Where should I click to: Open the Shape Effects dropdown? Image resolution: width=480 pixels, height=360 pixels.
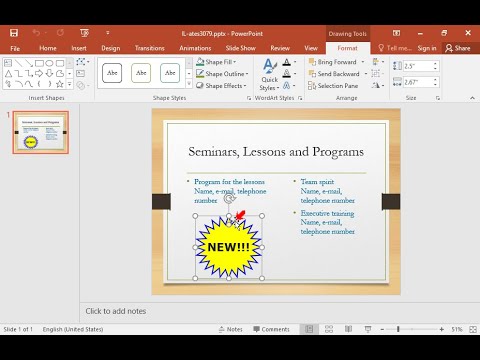221,86
